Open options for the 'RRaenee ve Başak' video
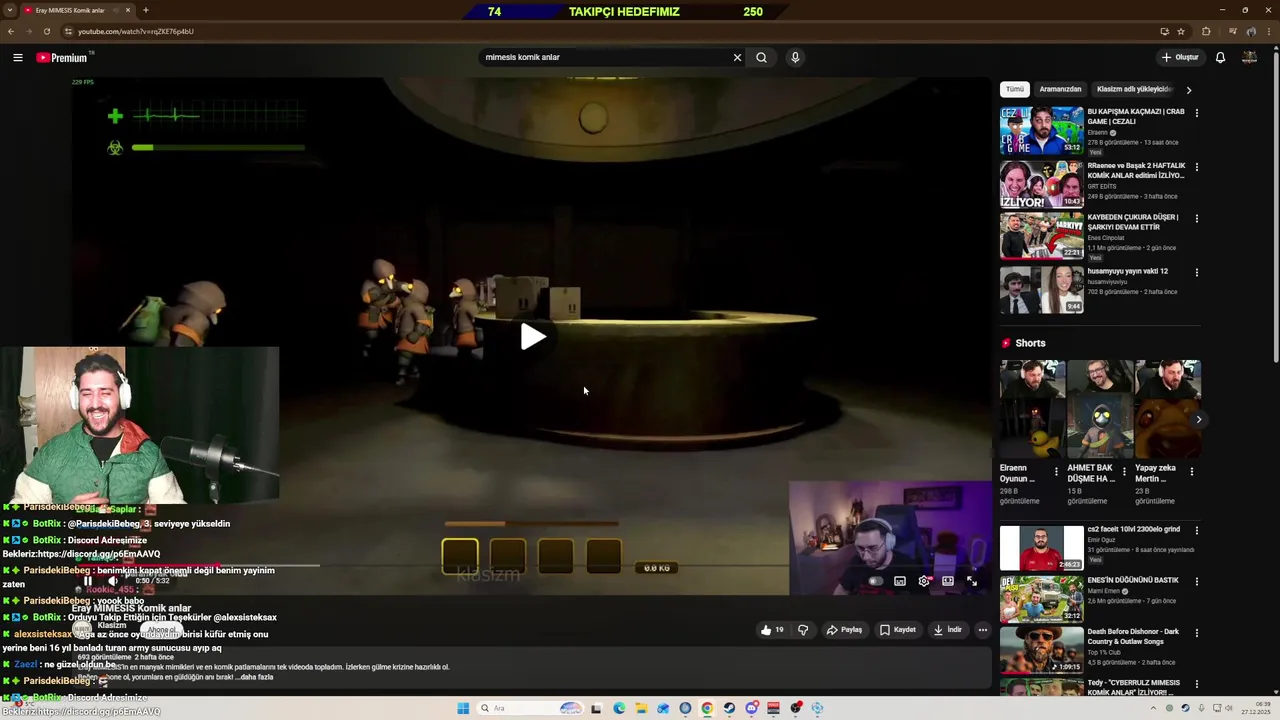 [x=1196, y=167]
